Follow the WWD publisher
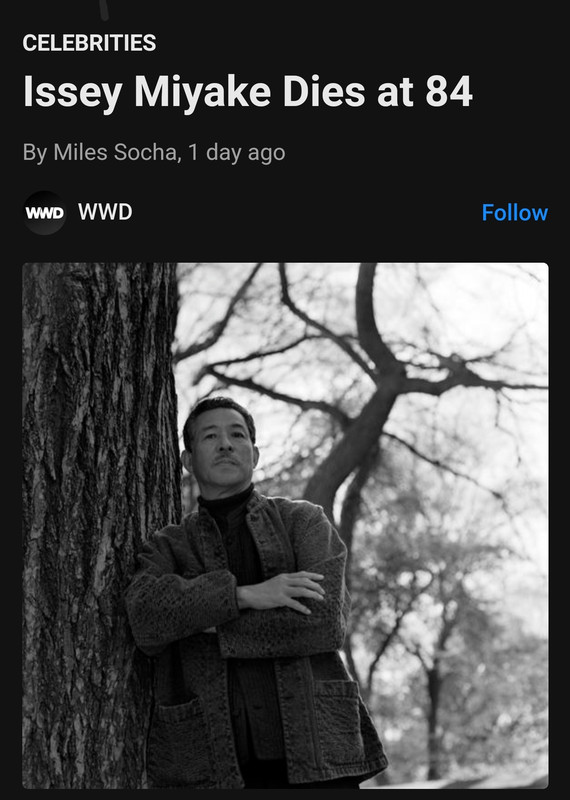Image resolution: width=570 pixels, height=800 pixels. (x=514, y=213)
